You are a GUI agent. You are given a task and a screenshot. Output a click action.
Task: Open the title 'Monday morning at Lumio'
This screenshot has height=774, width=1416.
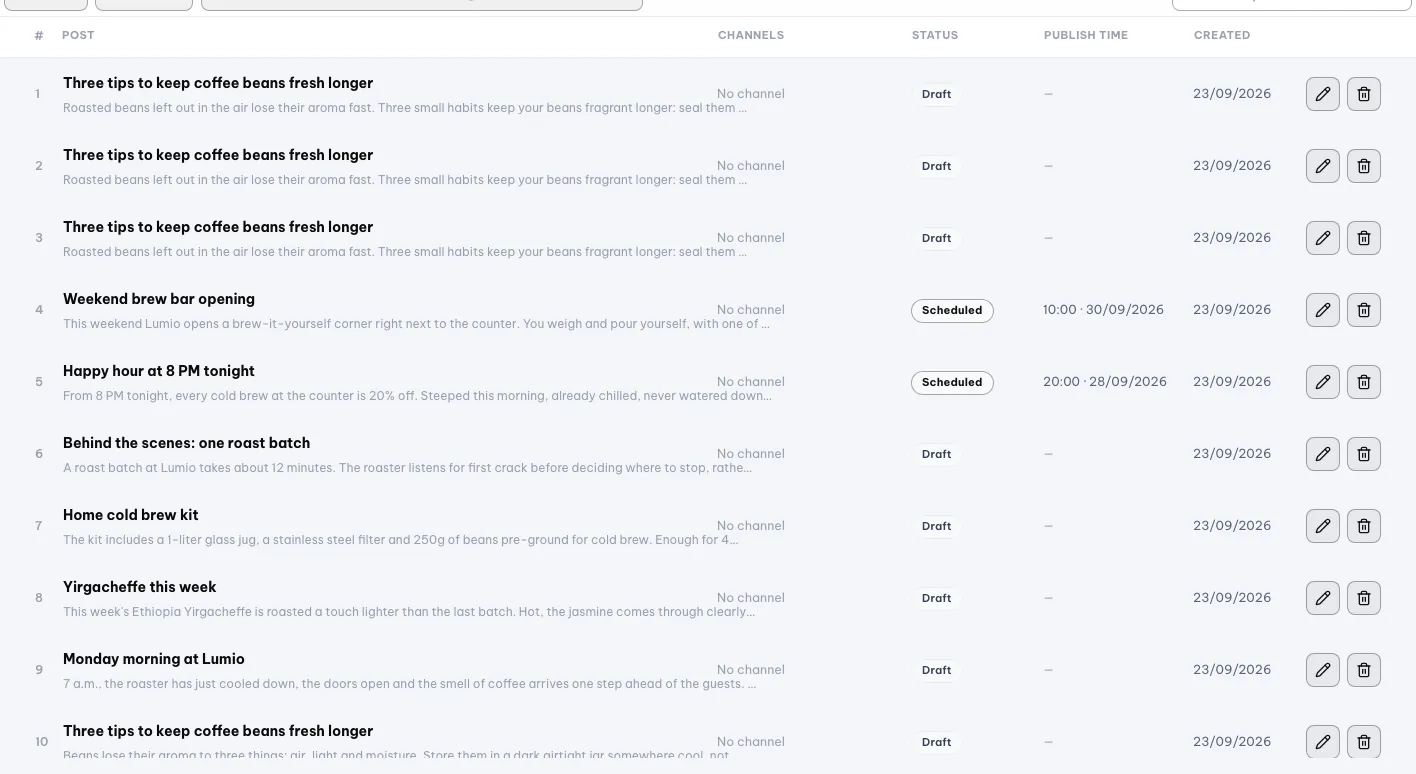pyautogui.click(x=154, y=659)
